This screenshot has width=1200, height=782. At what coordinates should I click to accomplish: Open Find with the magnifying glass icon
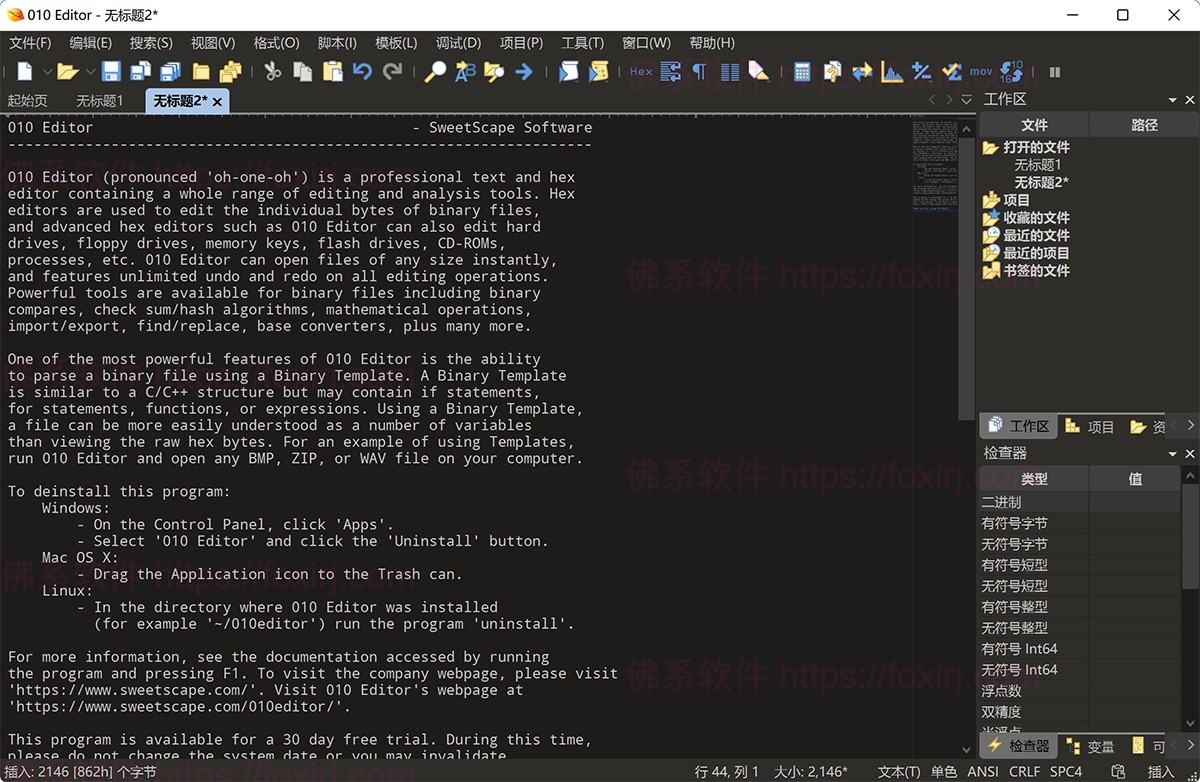[435, 72]
